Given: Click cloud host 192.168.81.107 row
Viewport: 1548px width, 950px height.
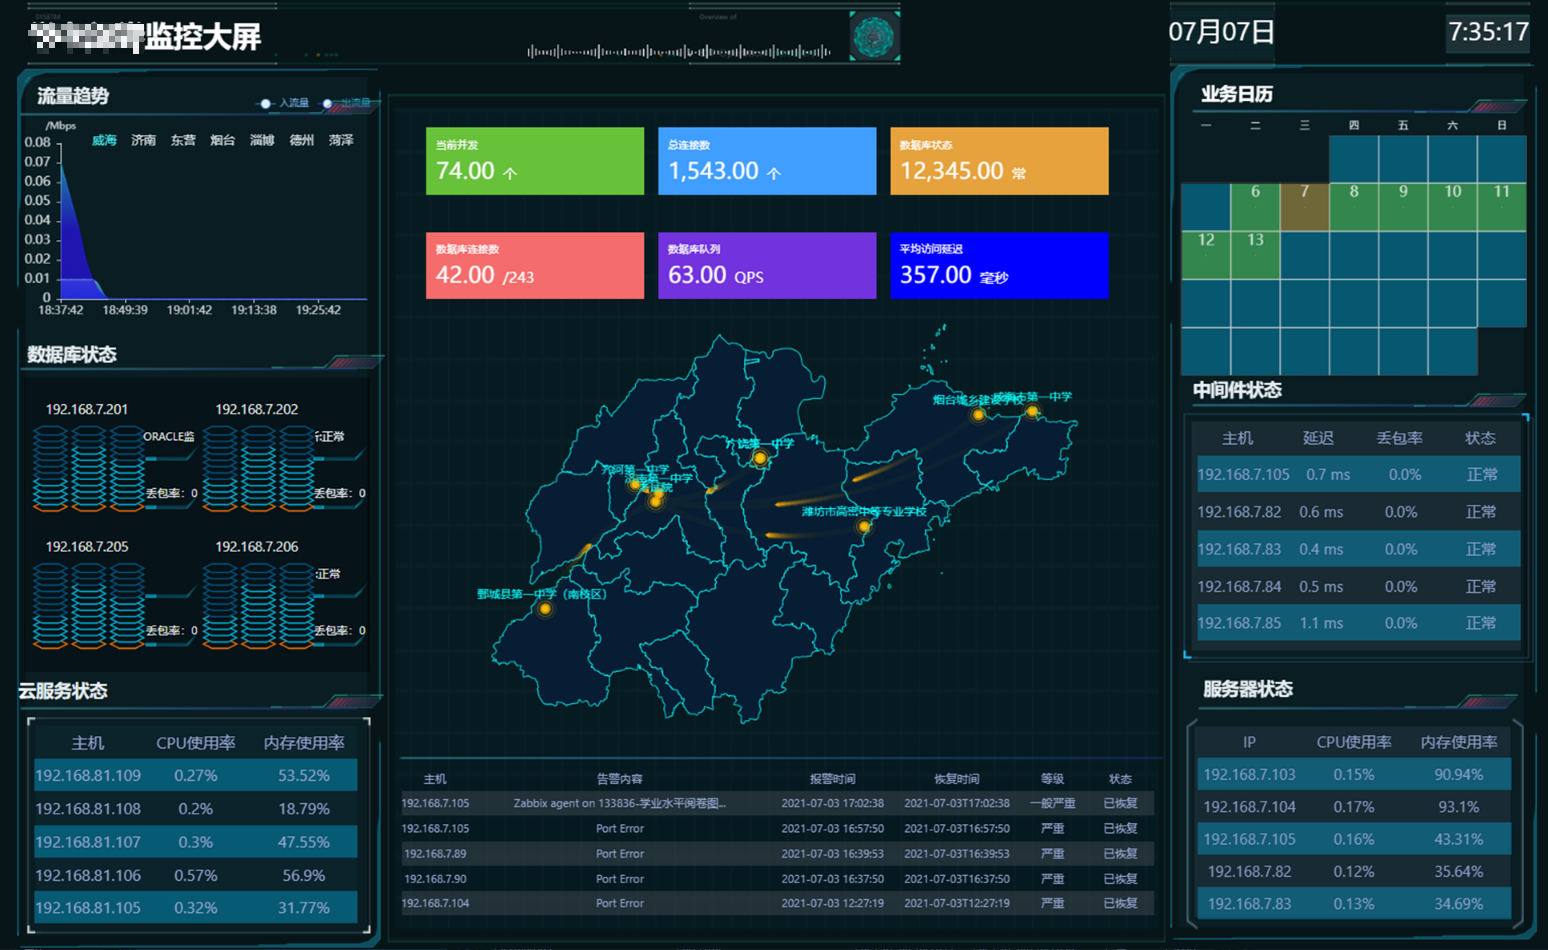Looking at the screenshot, I should 196,842.
